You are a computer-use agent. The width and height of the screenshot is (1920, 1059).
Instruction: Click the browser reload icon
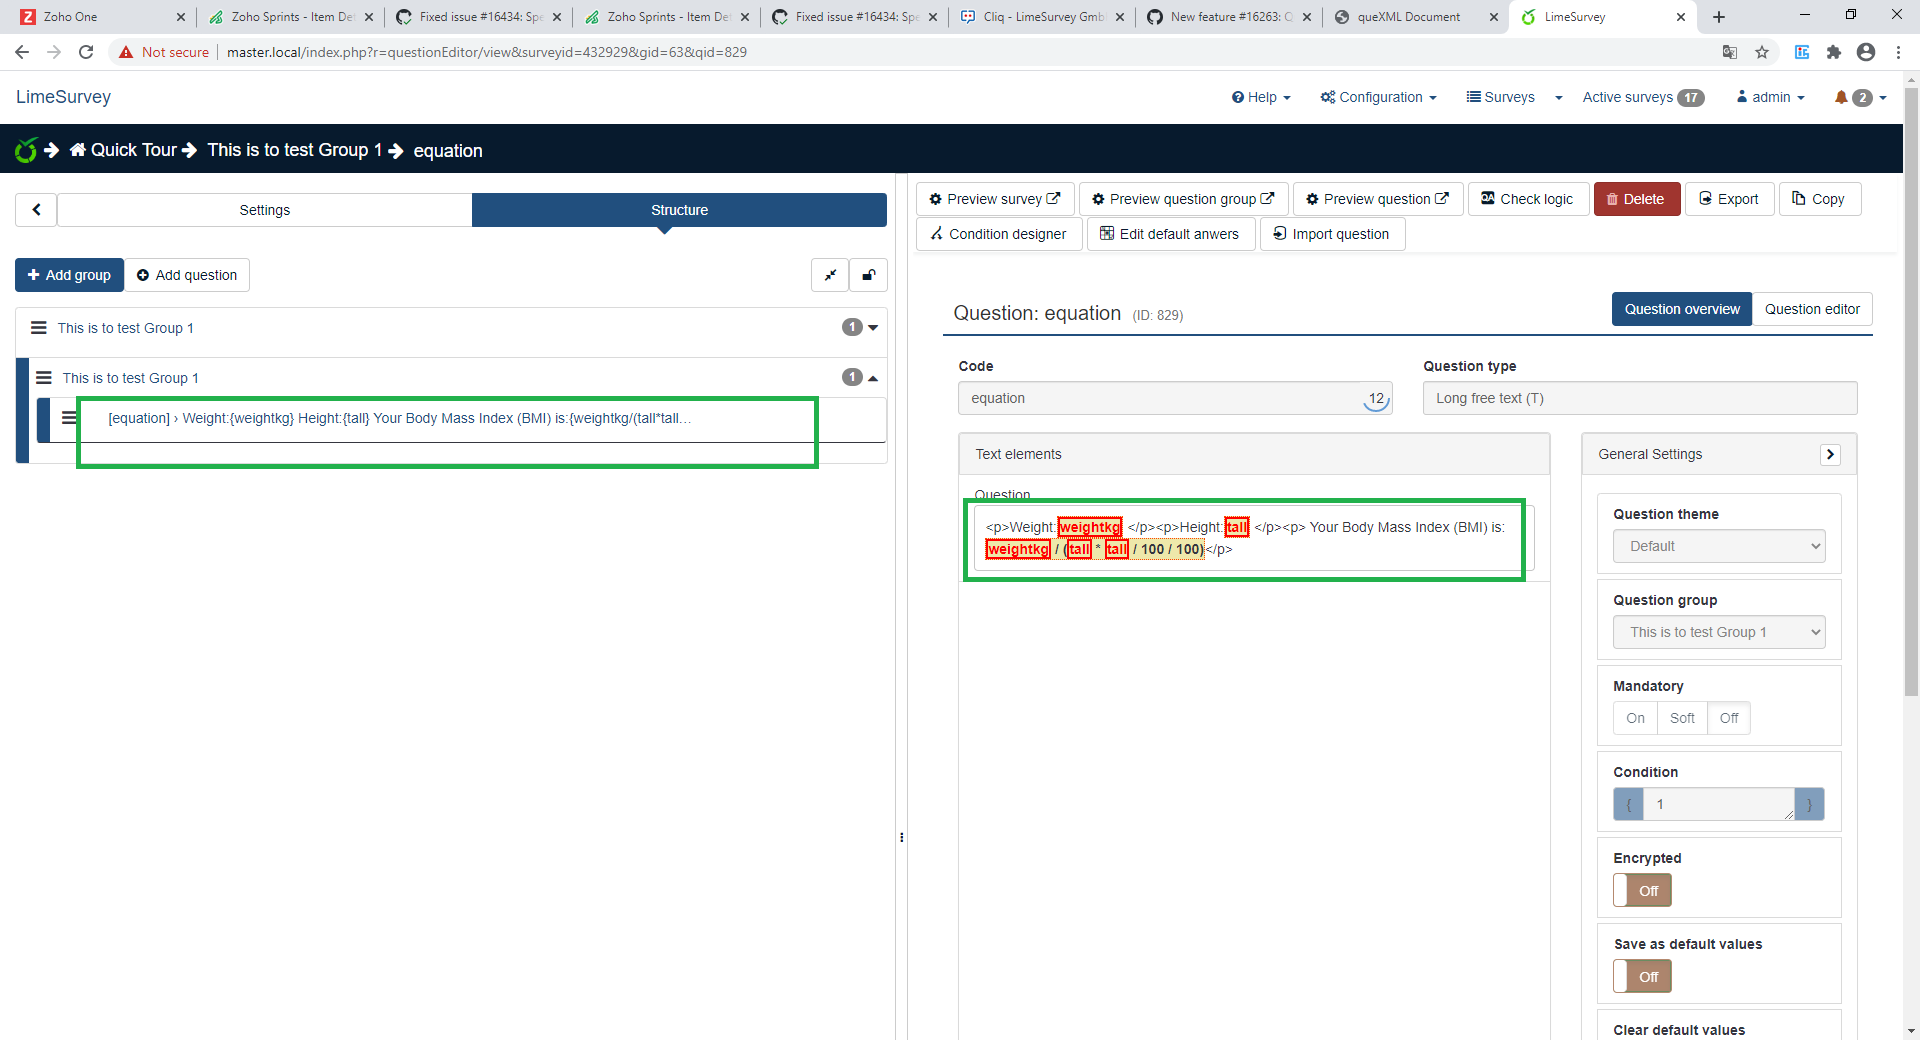[86, 52]
